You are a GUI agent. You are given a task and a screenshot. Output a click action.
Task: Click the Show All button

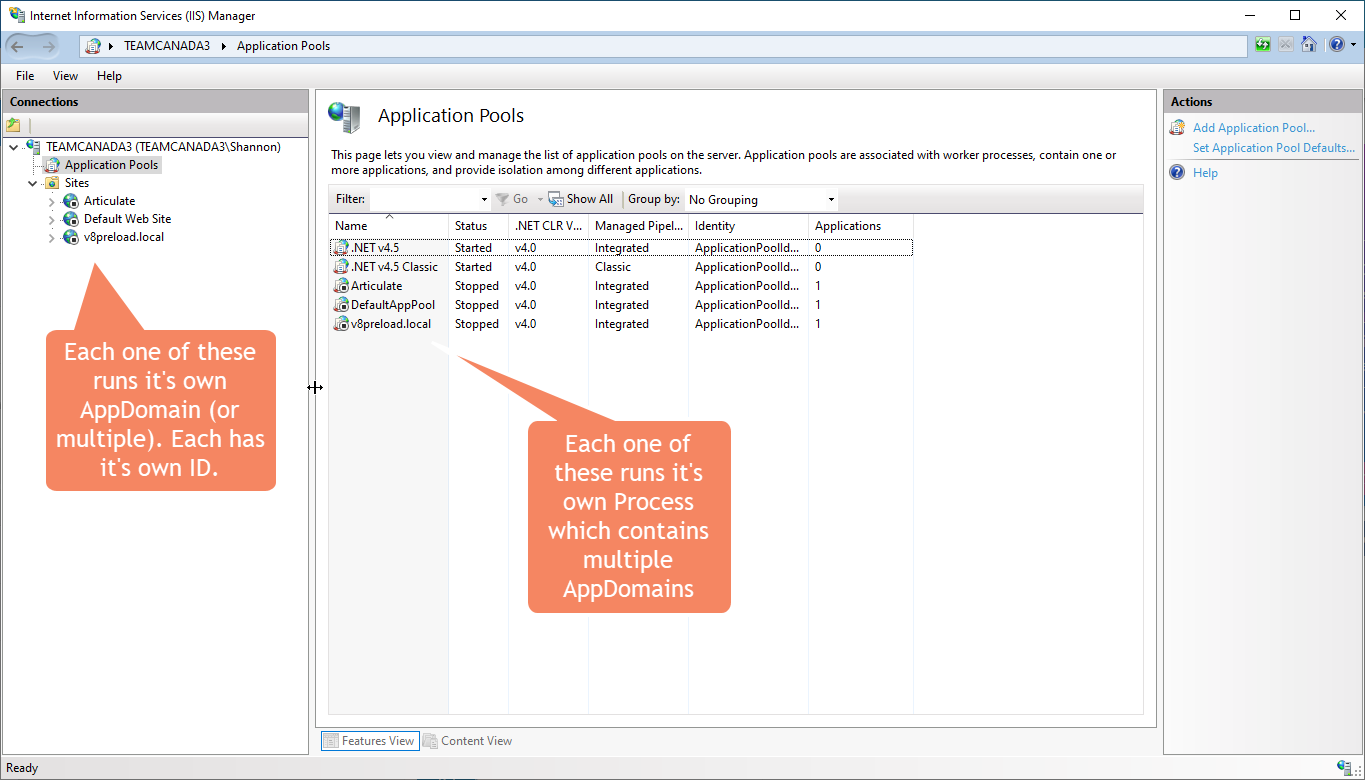click(x=581, y=199)
